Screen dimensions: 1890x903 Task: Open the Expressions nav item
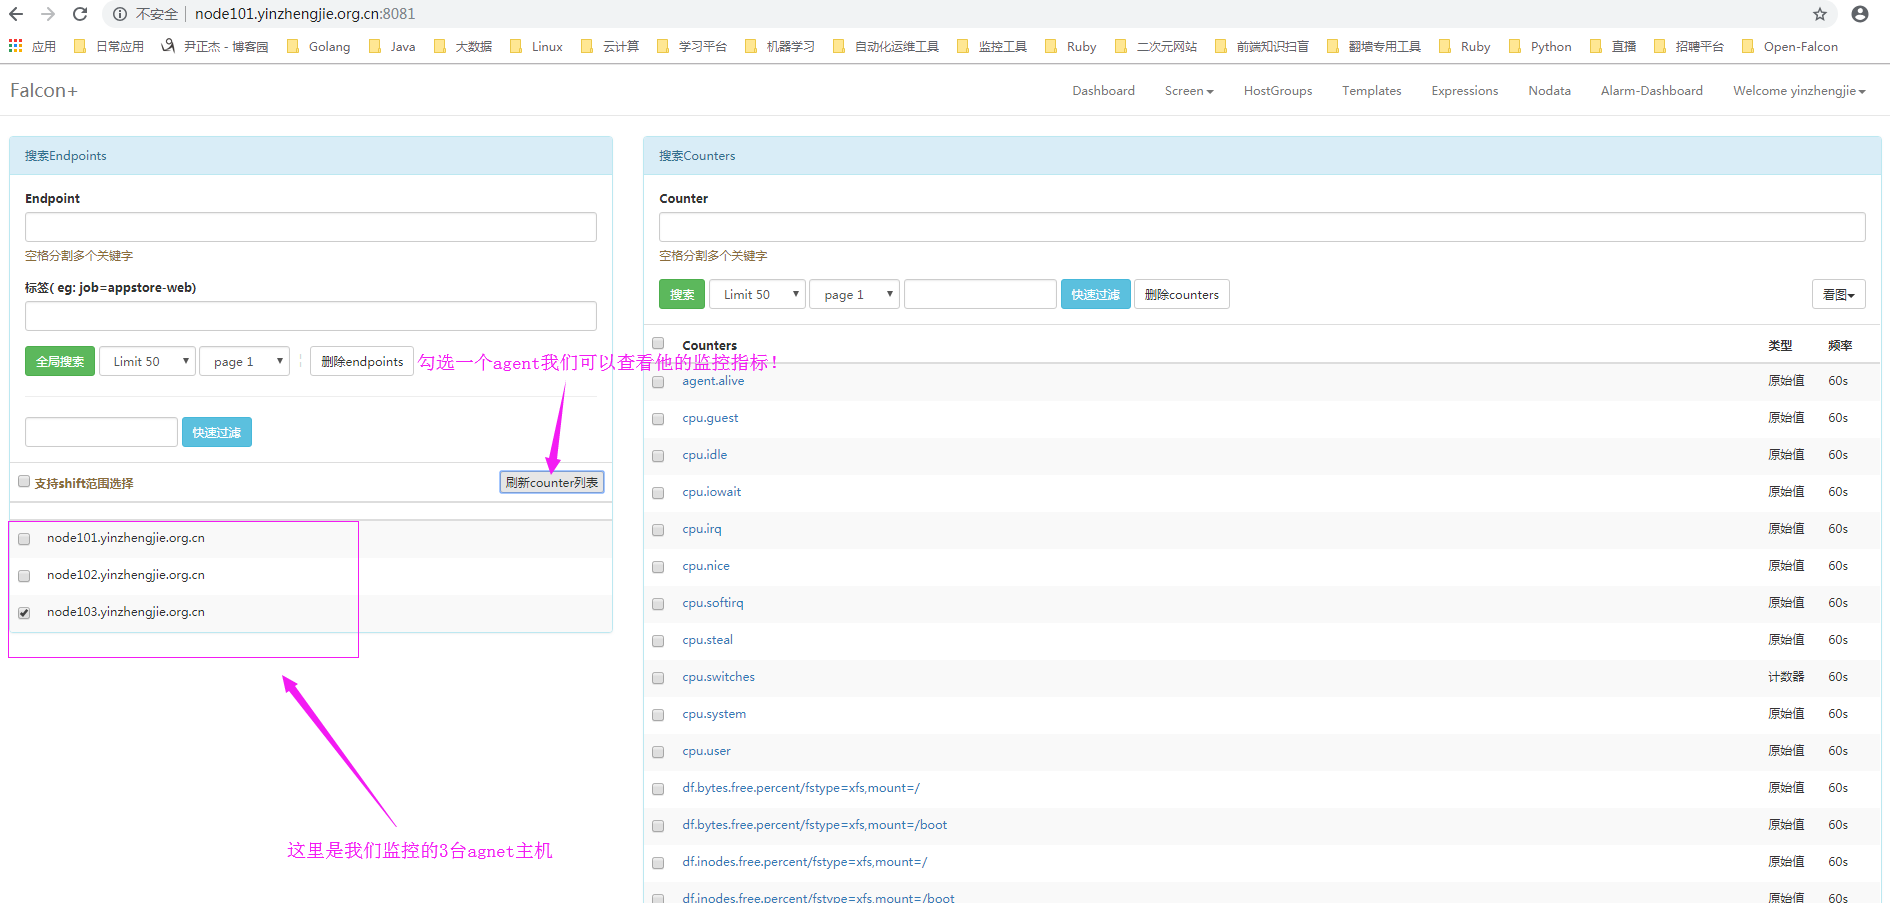(x=1464, y=91)
